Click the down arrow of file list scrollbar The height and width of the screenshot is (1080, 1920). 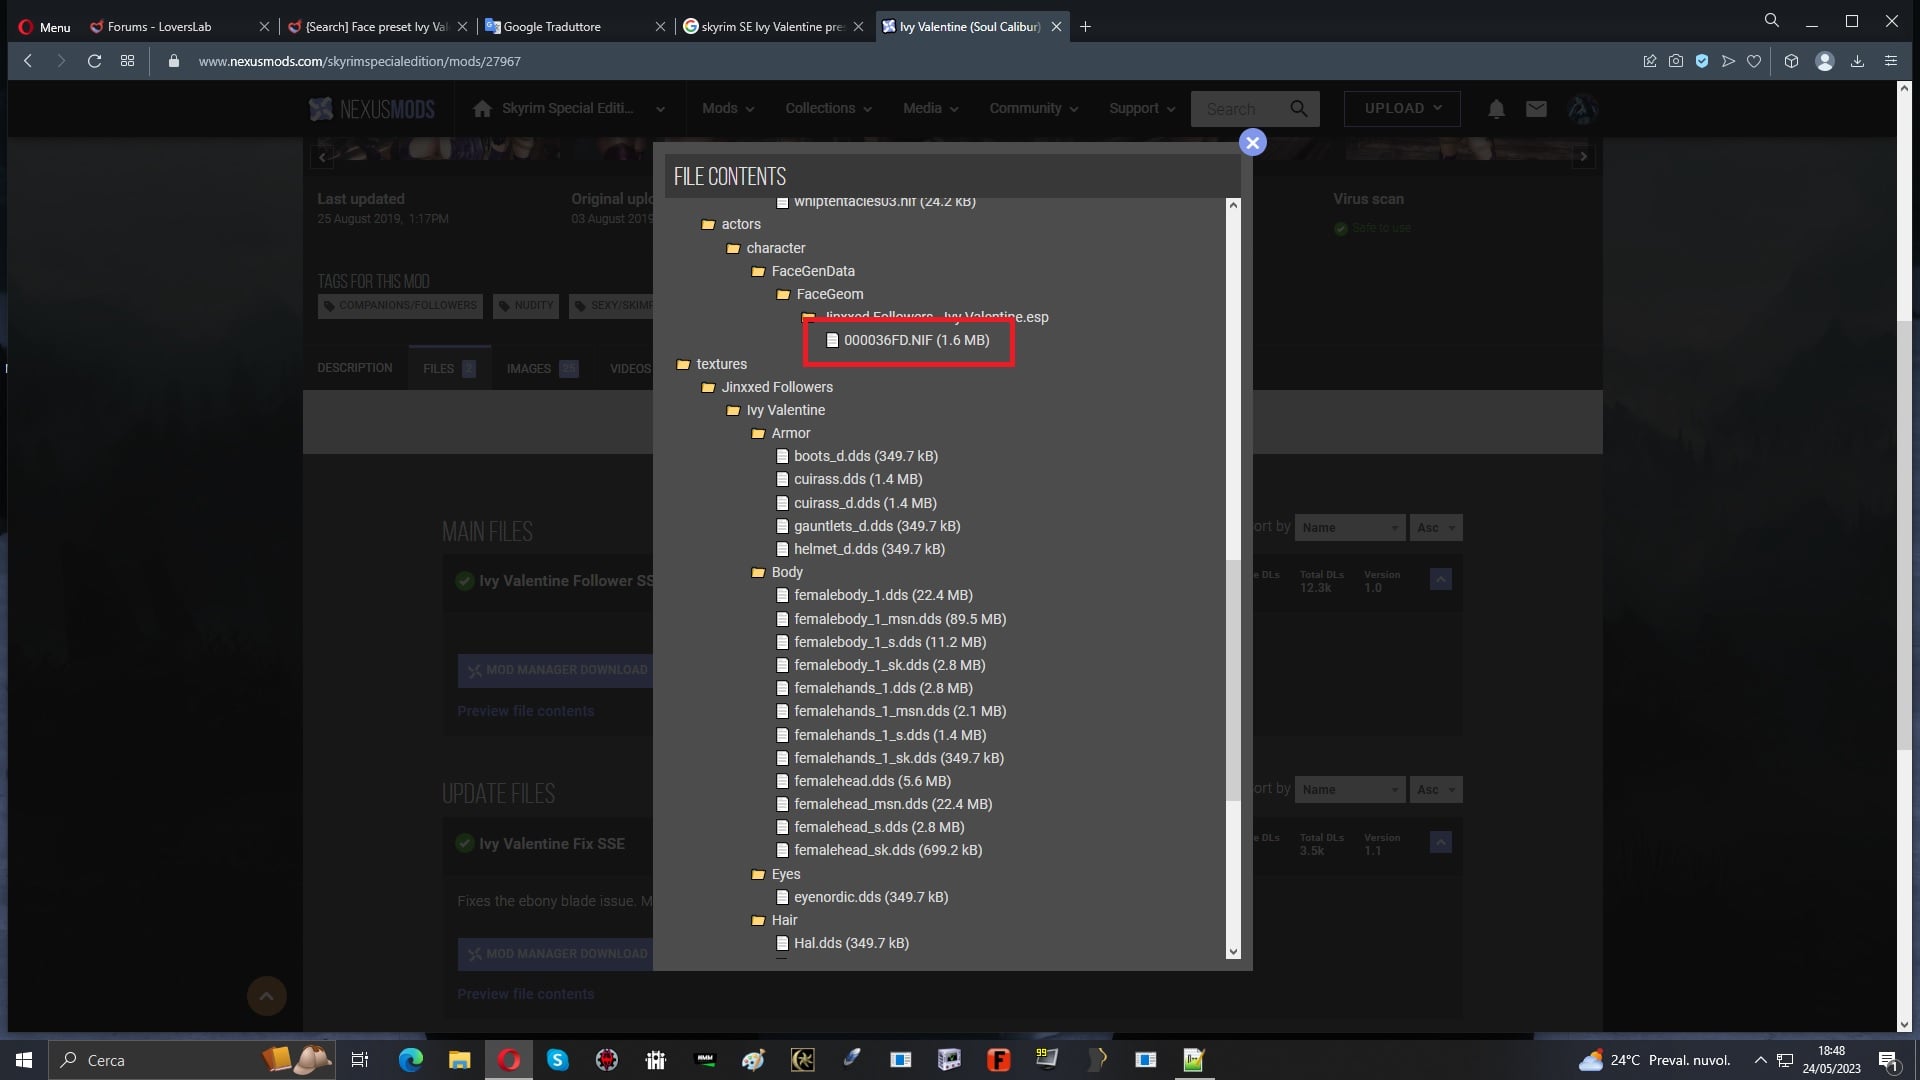(1233, 952)
